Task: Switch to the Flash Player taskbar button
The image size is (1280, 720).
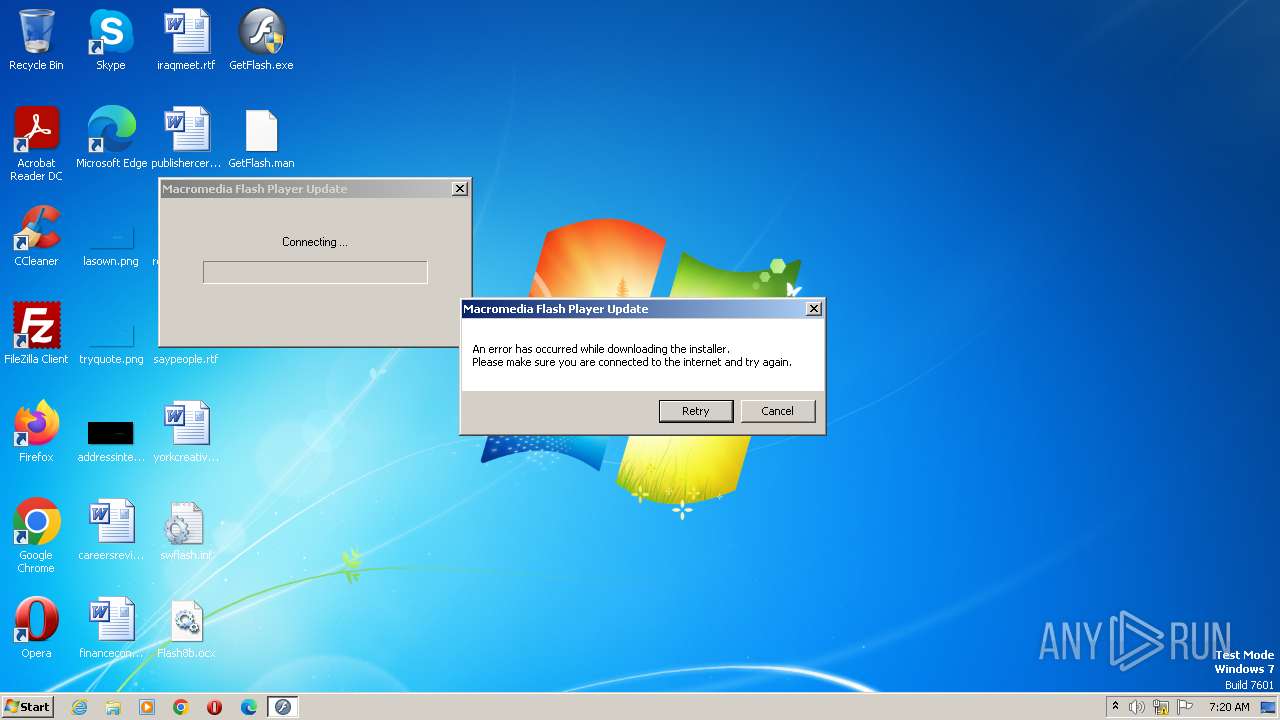Action: pyautogui.click(x=283, y=707)
